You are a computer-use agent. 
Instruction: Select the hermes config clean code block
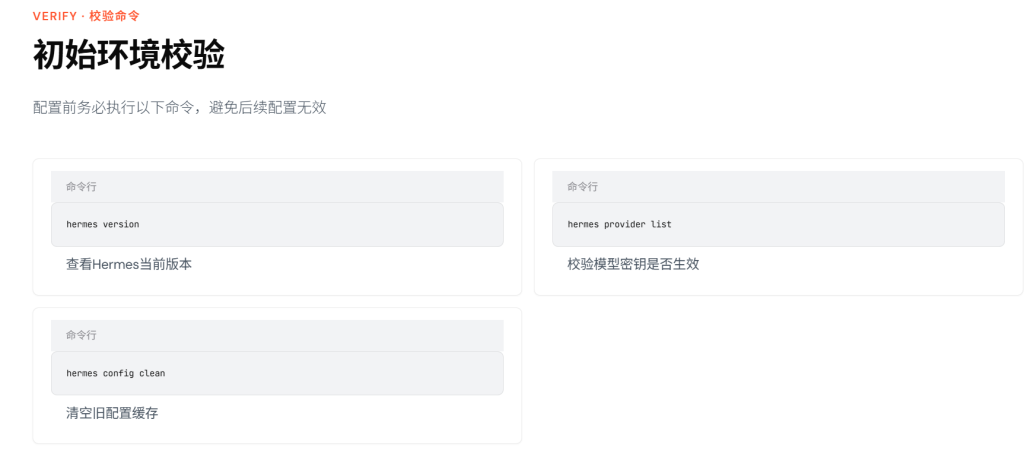click(277, 373)
